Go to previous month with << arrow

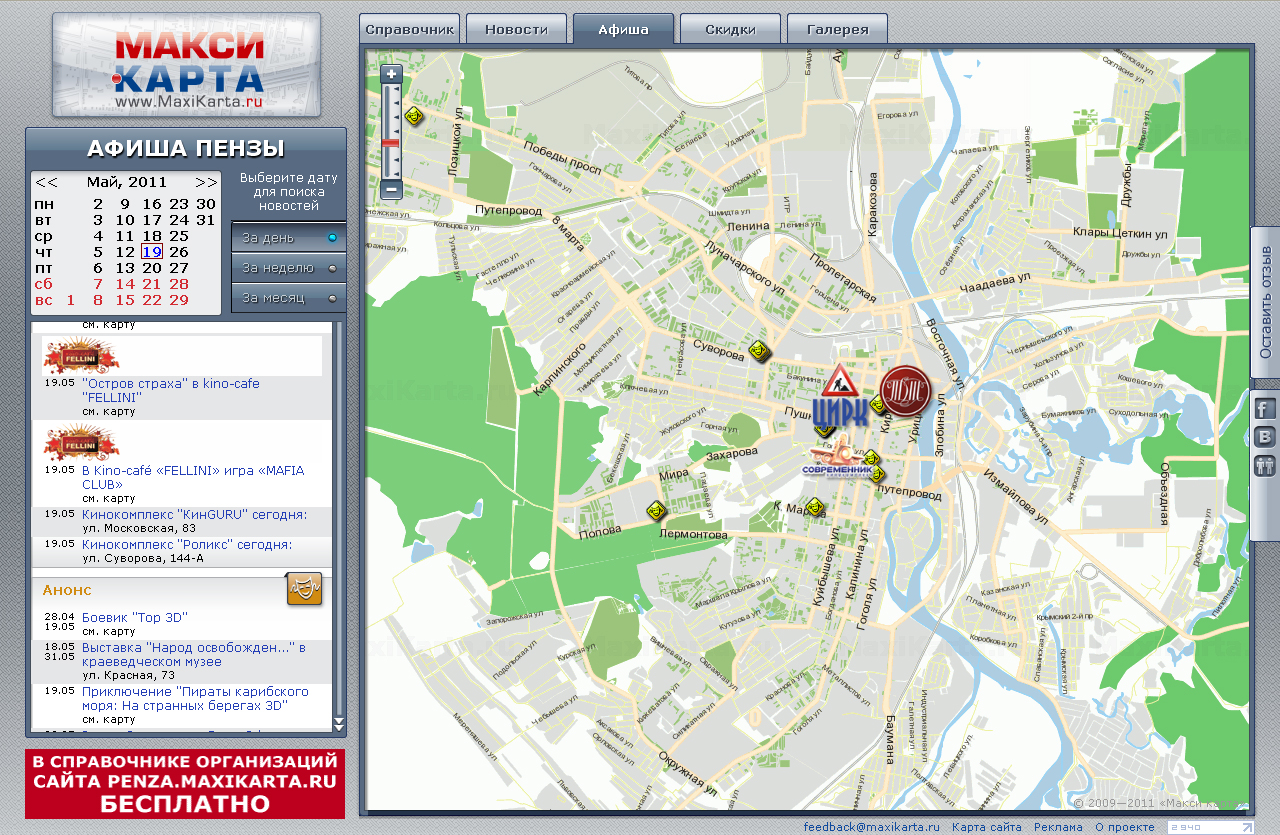pyautogui.click(x=47, y=183)
